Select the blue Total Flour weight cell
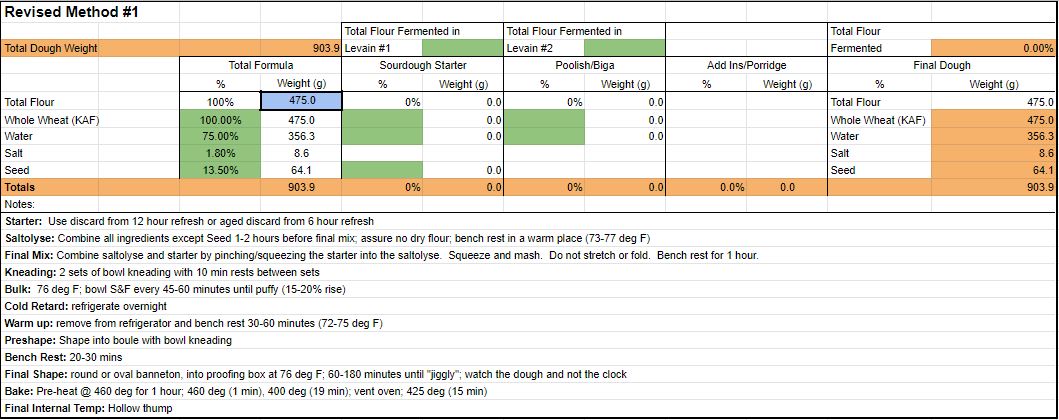This screenshot has width=1059, height=420. [x=301, y=101]
